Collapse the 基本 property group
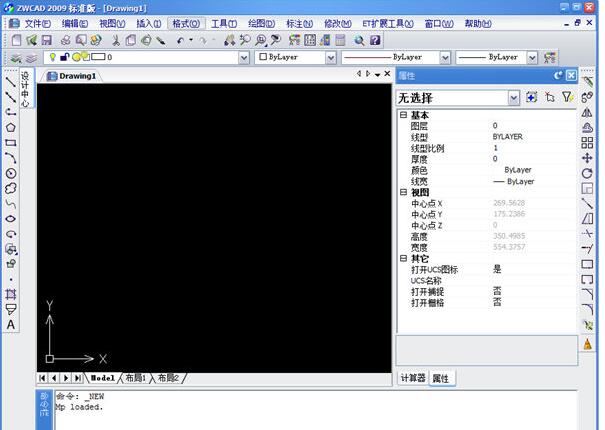The height and width of the screenshot is (430, 605). coord(403,115)
